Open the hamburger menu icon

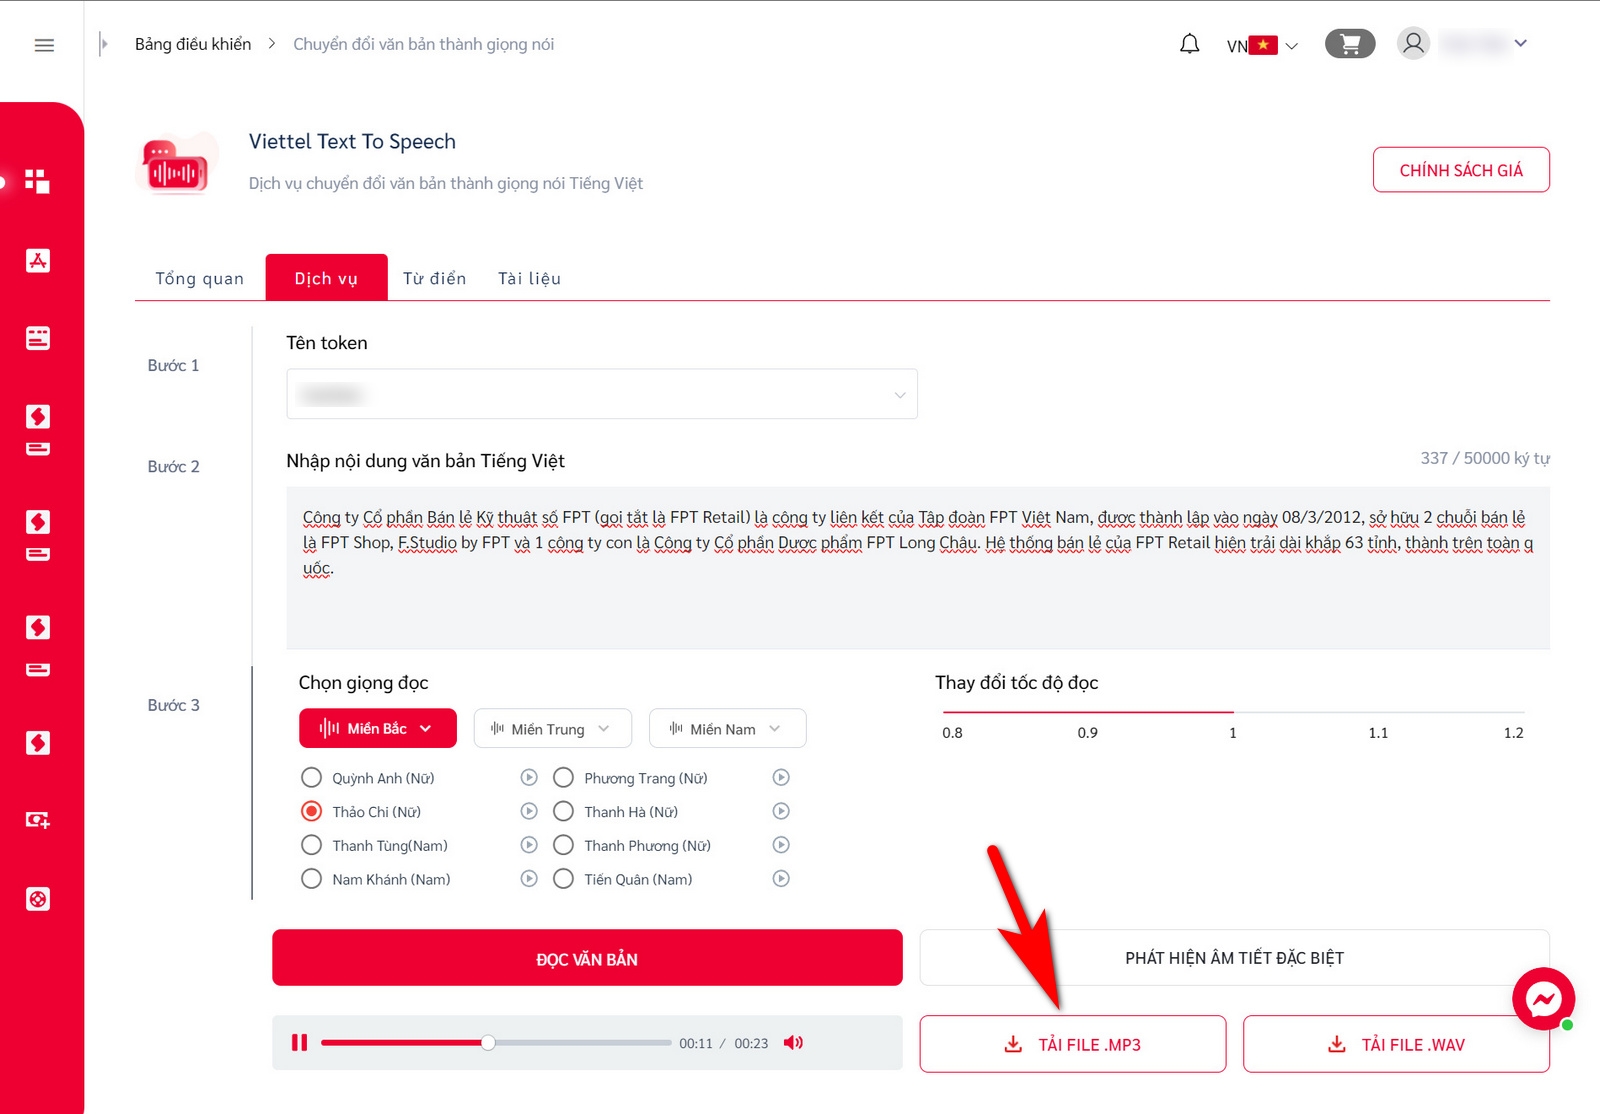44,45
